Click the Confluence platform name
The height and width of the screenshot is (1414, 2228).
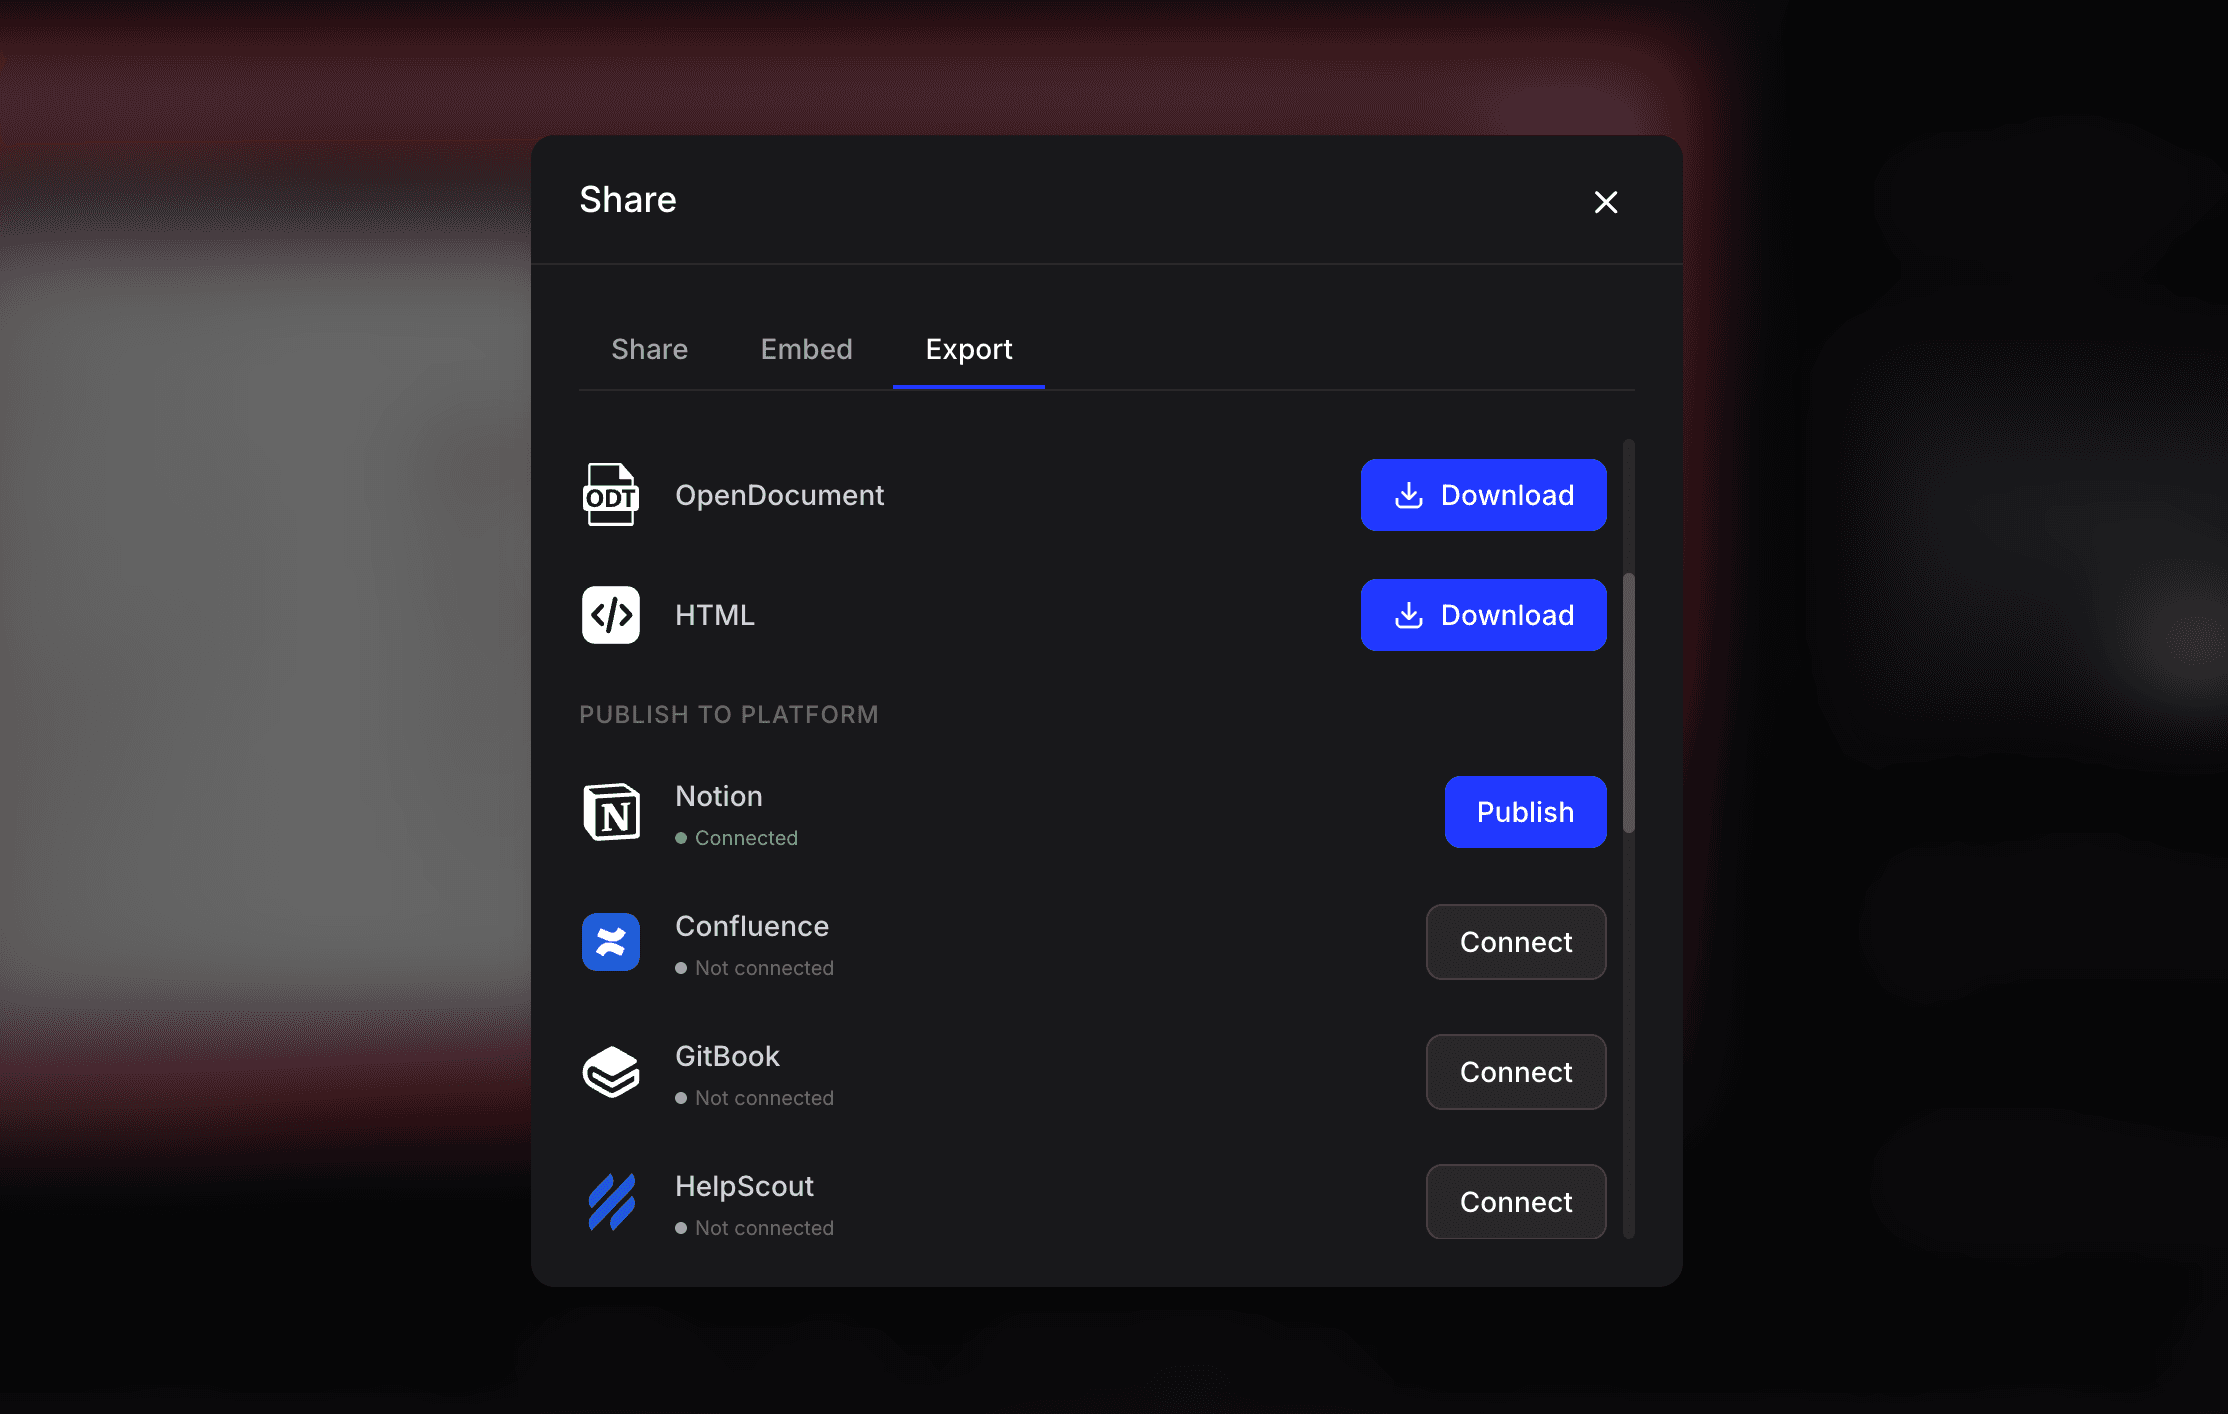click(x=751, y=926)
